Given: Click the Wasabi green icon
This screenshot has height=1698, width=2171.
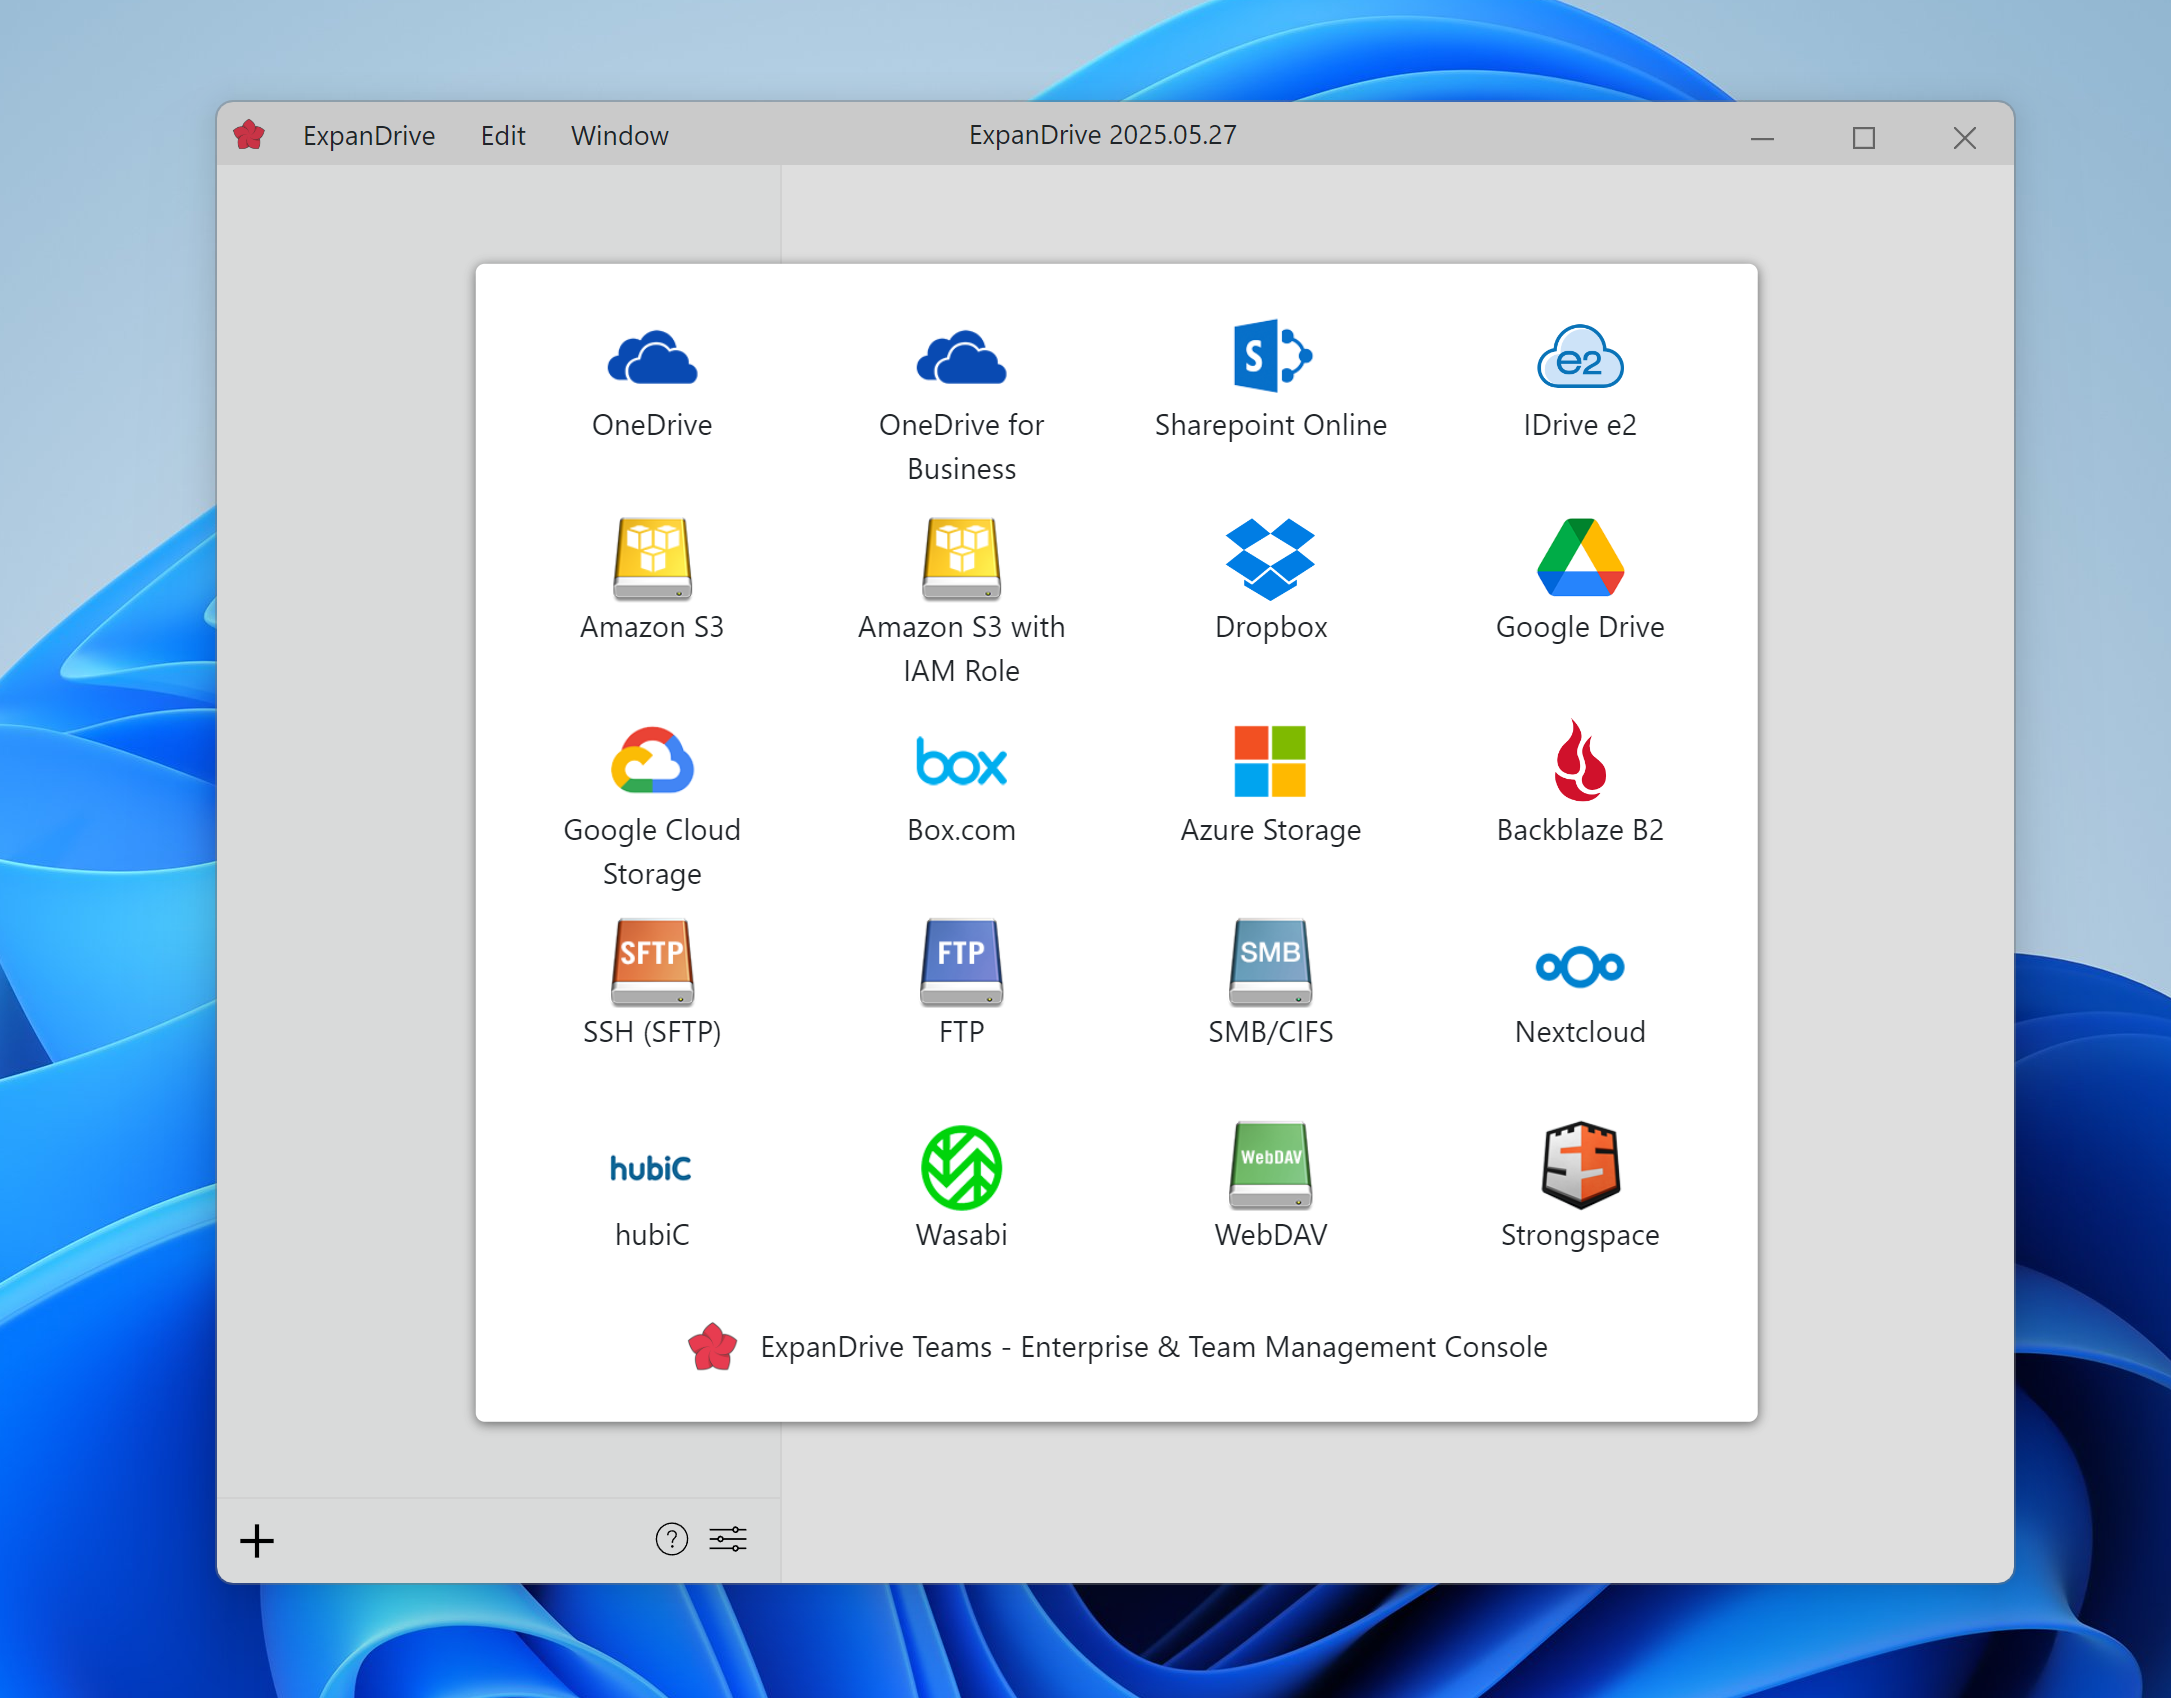Looking at the screenshot, I should pyautogui.click(x=961, y=1167).
